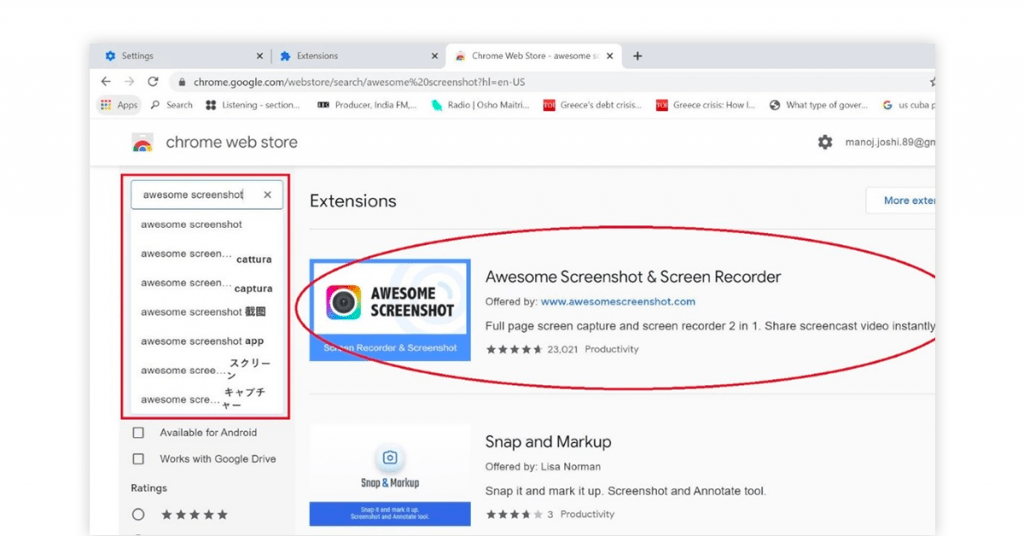The height and width of the screenshot is (536, 1024).
Task: Click the Extensions section heading
Action: tap(353, 201)
